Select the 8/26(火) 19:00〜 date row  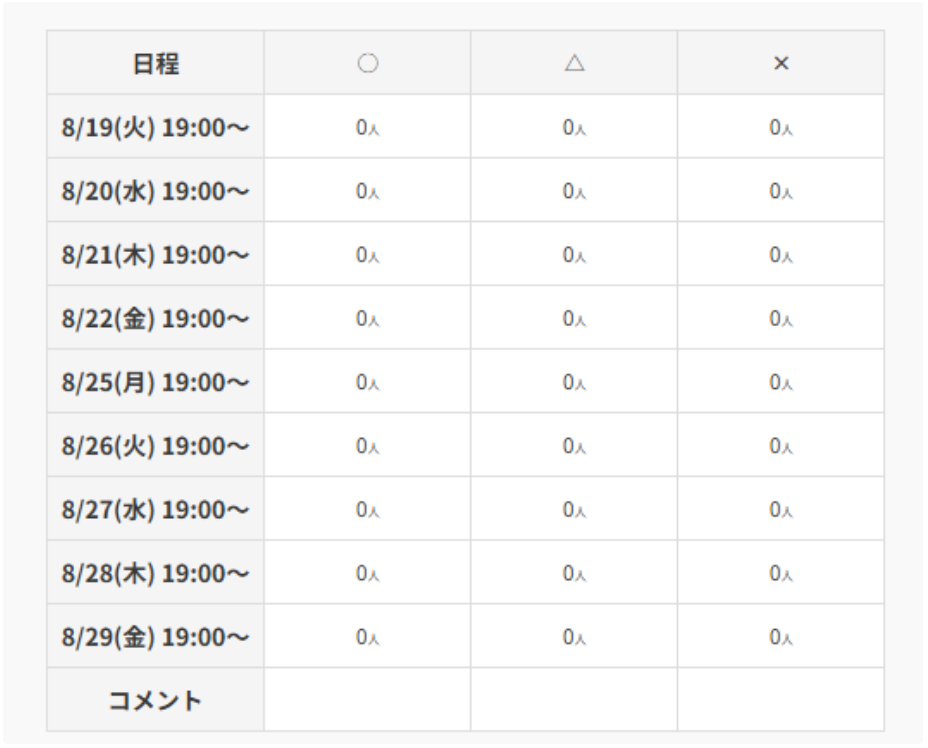(x=156, y=446)
